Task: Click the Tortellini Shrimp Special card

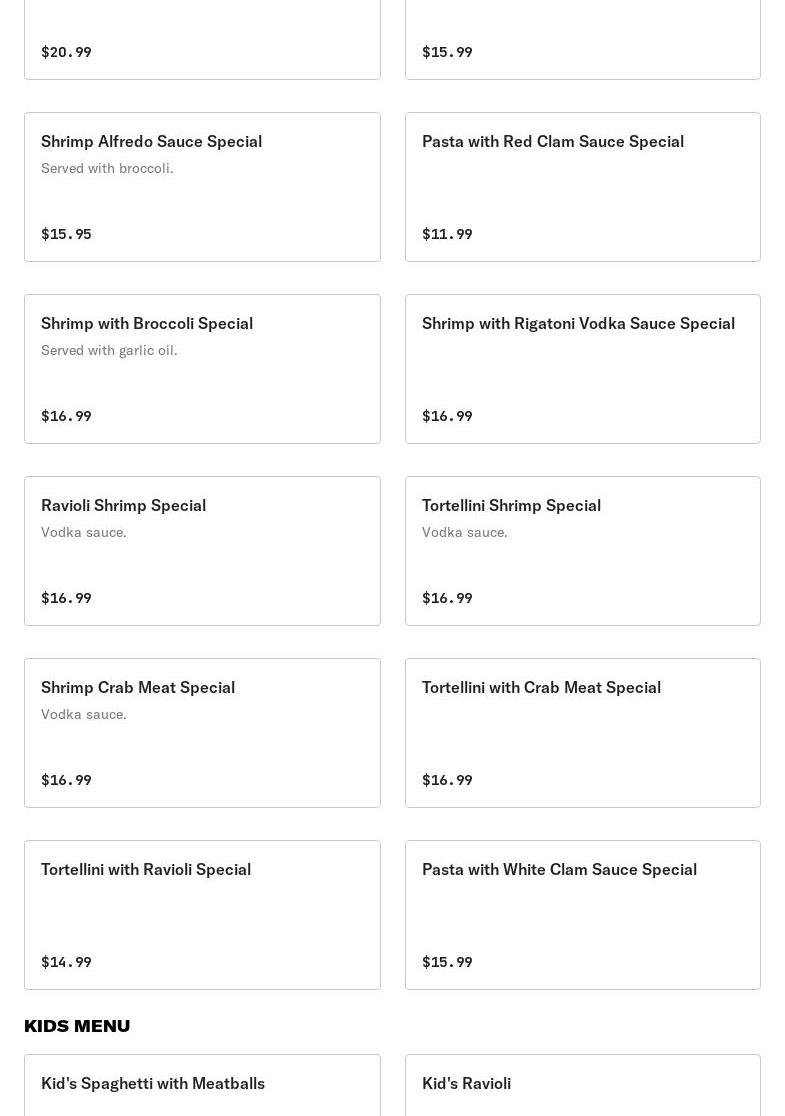Action: click(582, 551)
